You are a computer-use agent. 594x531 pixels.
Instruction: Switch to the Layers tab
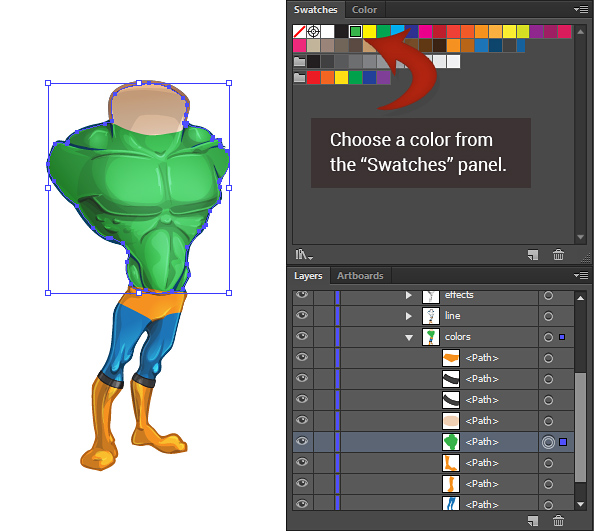(308, 276)
